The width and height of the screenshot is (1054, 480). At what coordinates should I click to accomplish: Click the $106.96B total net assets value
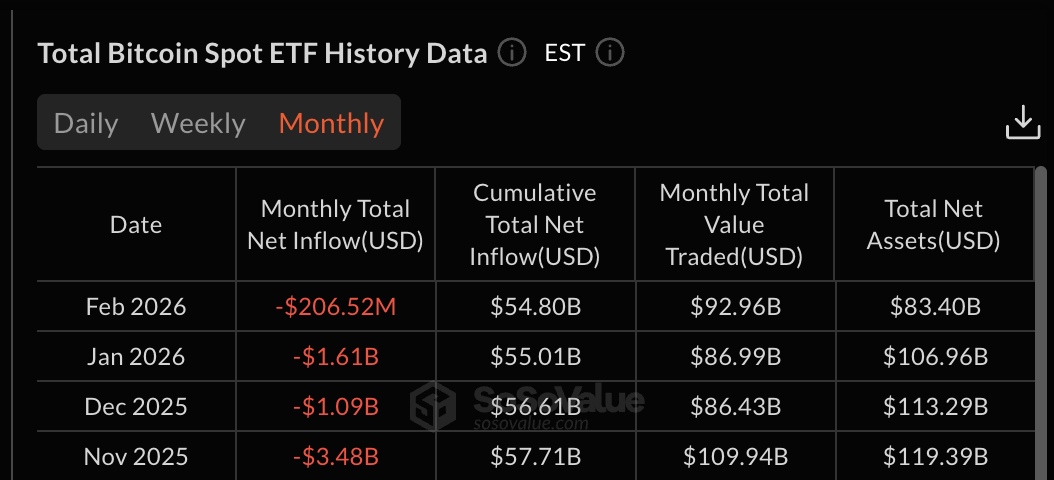(935, 357)
